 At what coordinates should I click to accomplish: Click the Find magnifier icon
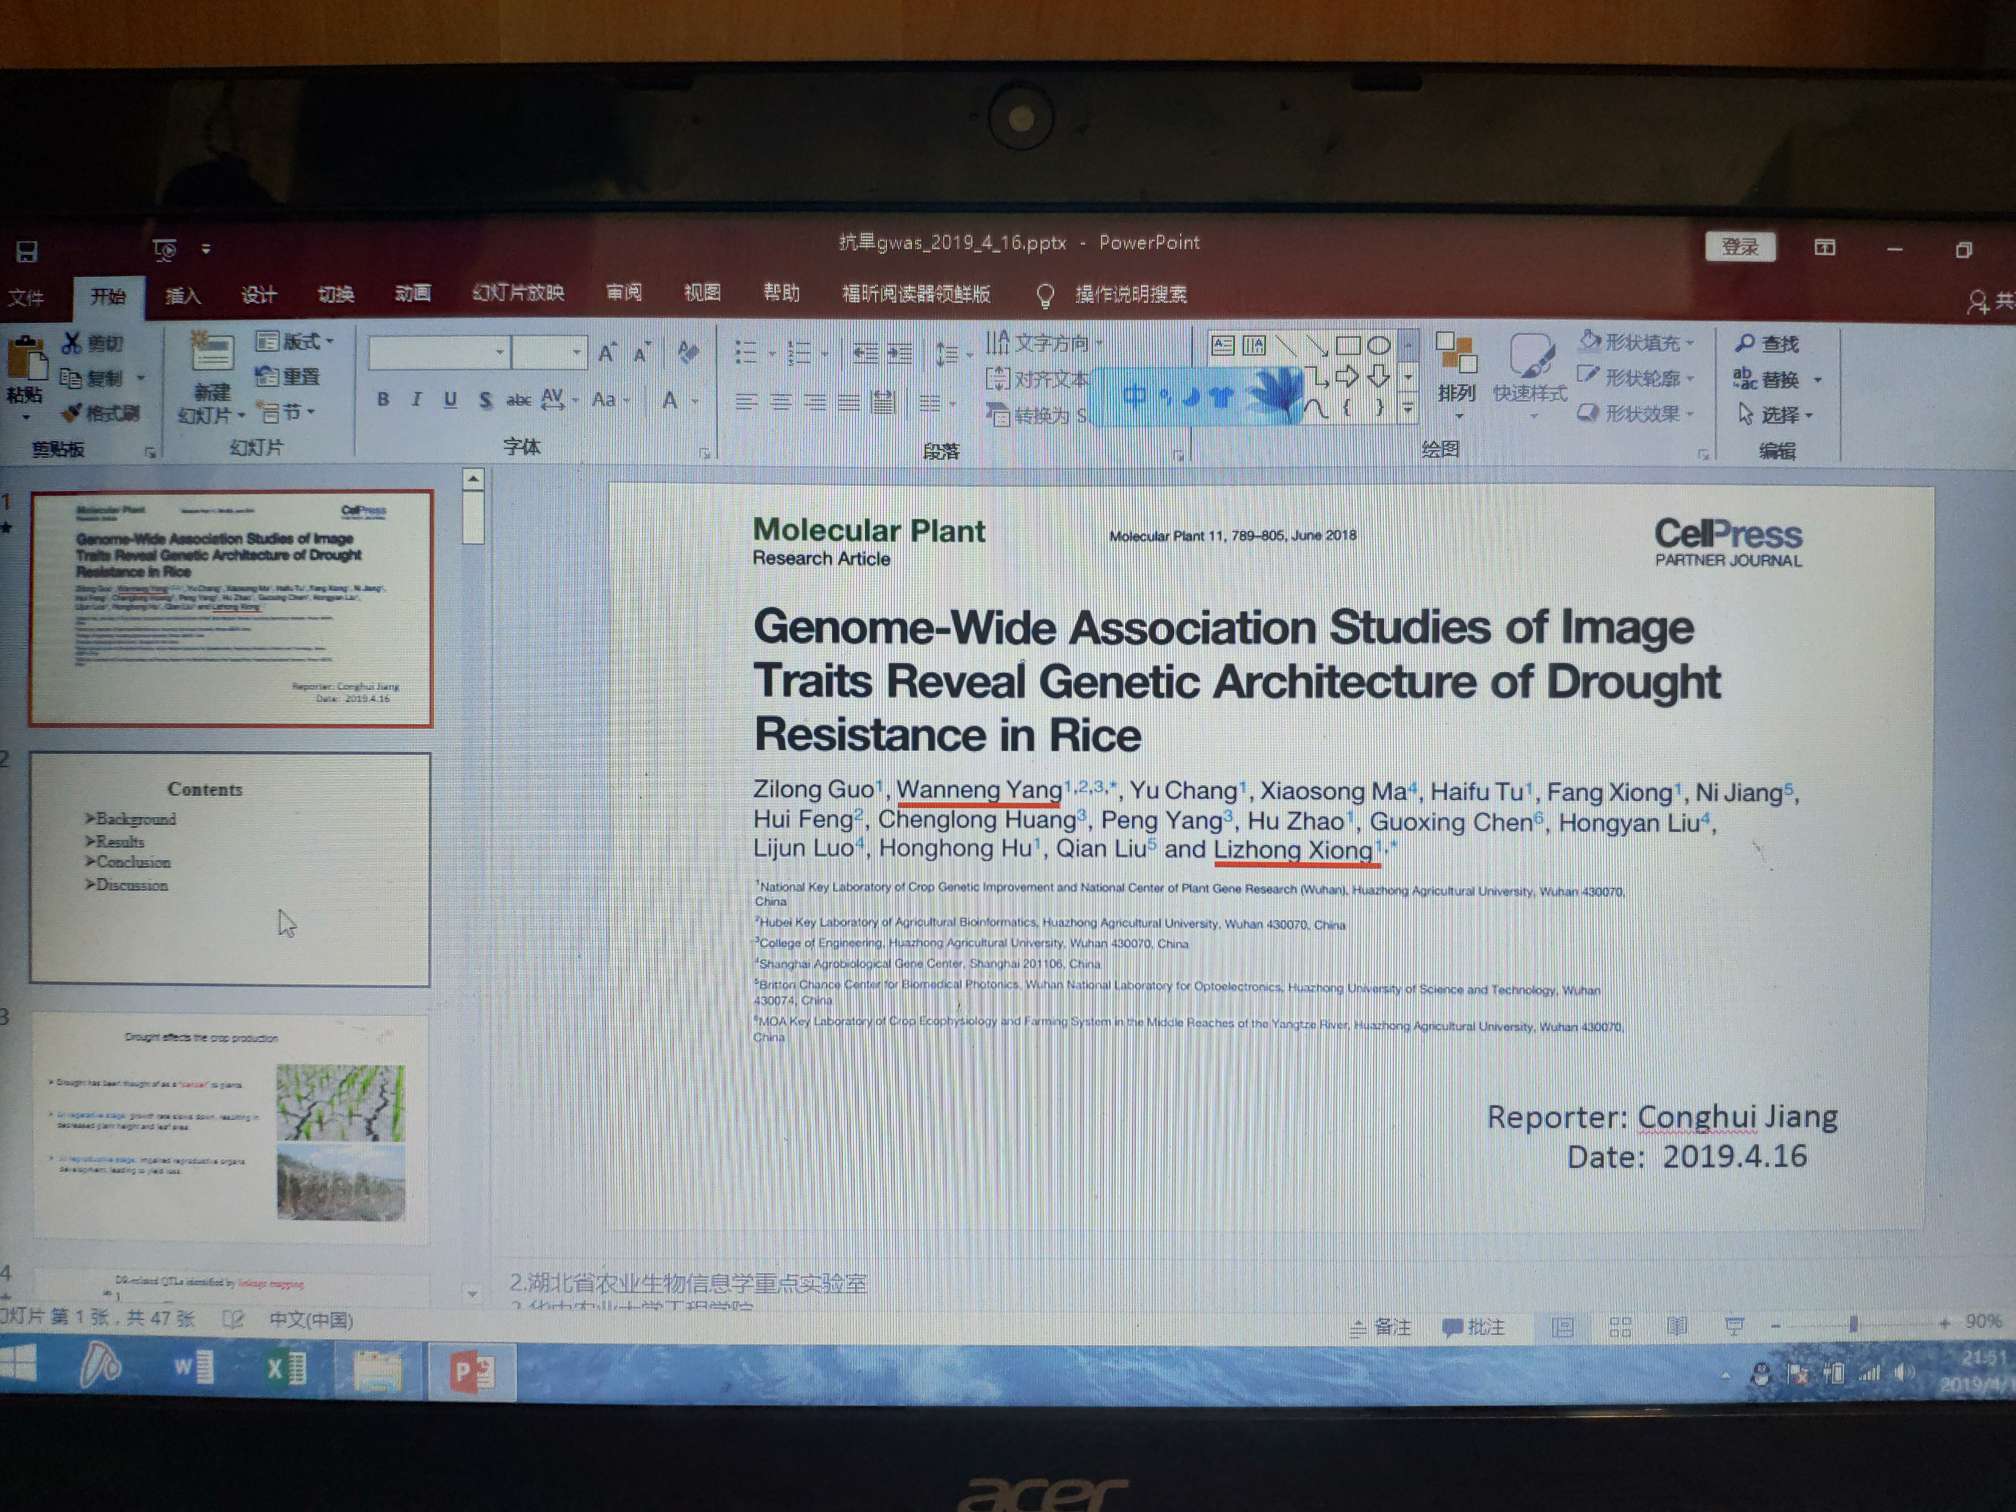click(1745, 343)
